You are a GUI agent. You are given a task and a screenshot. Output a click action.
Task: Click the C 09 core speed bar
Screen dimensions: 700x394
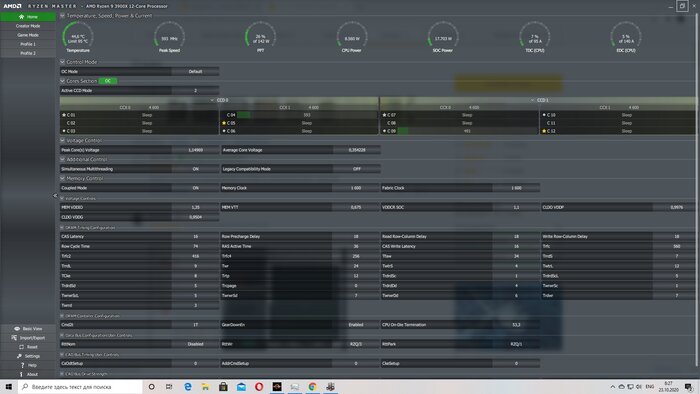(x=467, y=131)
